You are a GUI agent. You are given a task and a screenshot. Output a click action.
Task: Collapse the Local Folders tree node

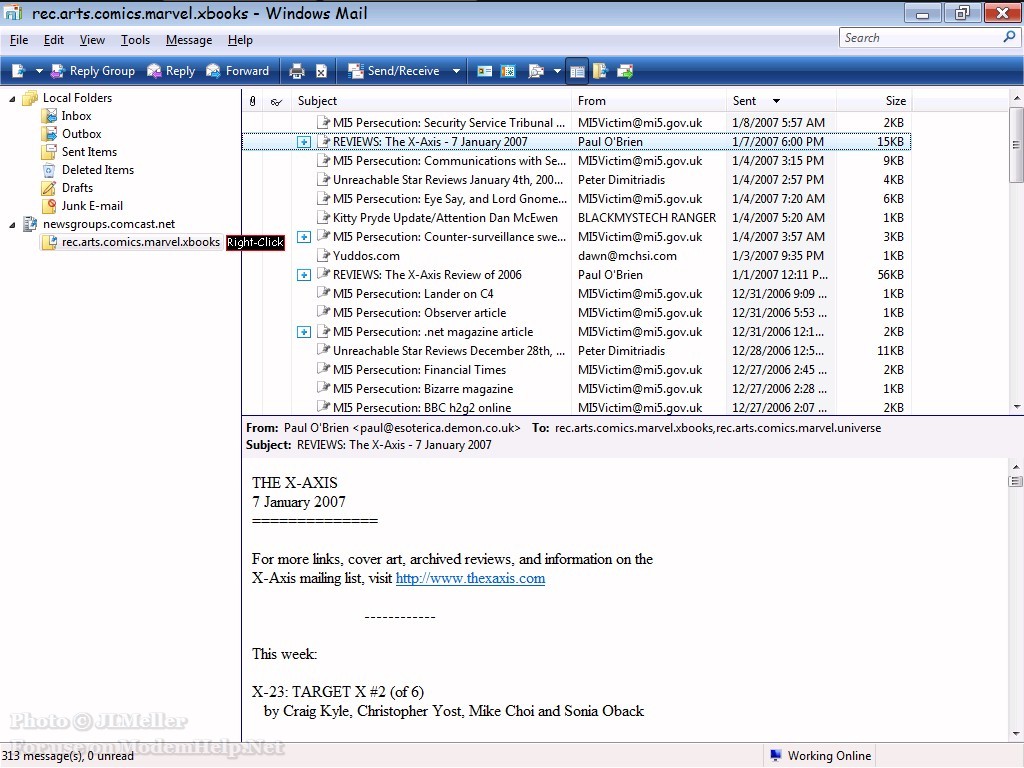[12, 99]
